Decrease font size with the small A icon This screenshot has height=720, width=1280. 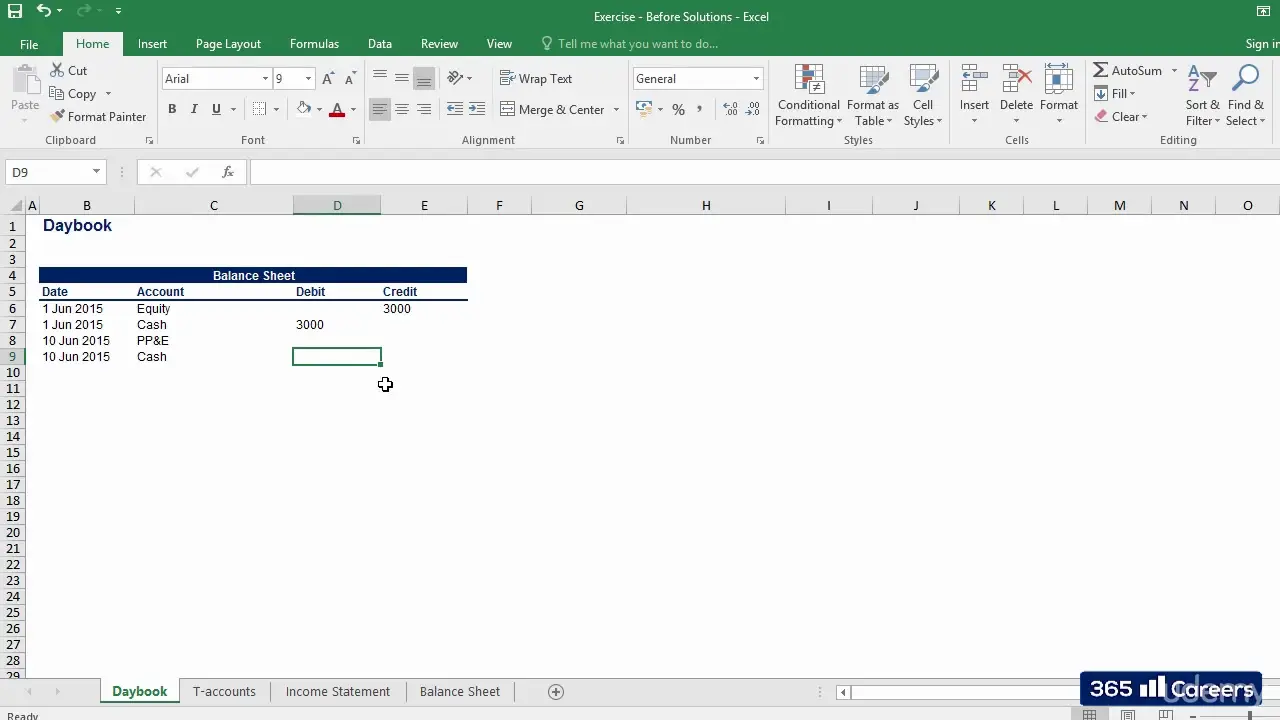(x=350, y=79)
